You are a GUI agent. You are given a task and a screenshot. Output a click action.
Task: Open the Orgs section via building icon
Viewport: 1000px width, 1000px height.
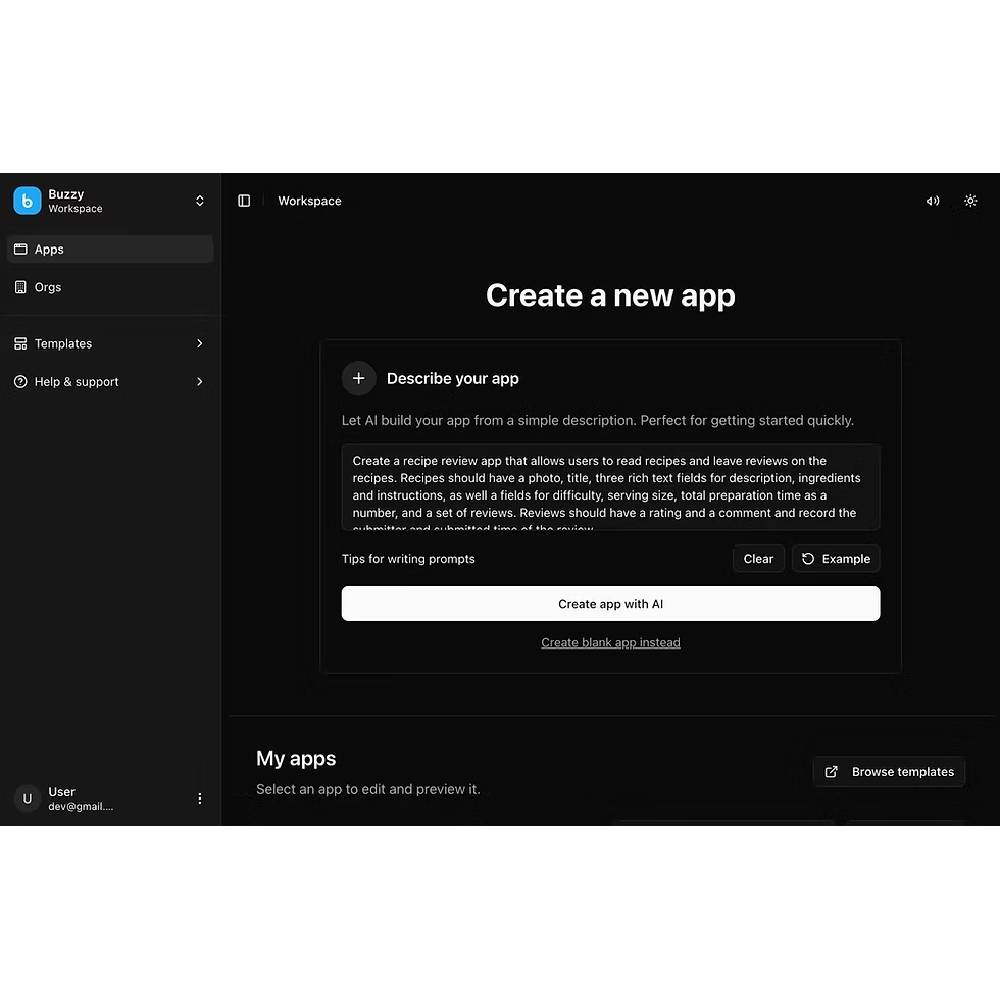pyautogui.click(x=21, y=287)
